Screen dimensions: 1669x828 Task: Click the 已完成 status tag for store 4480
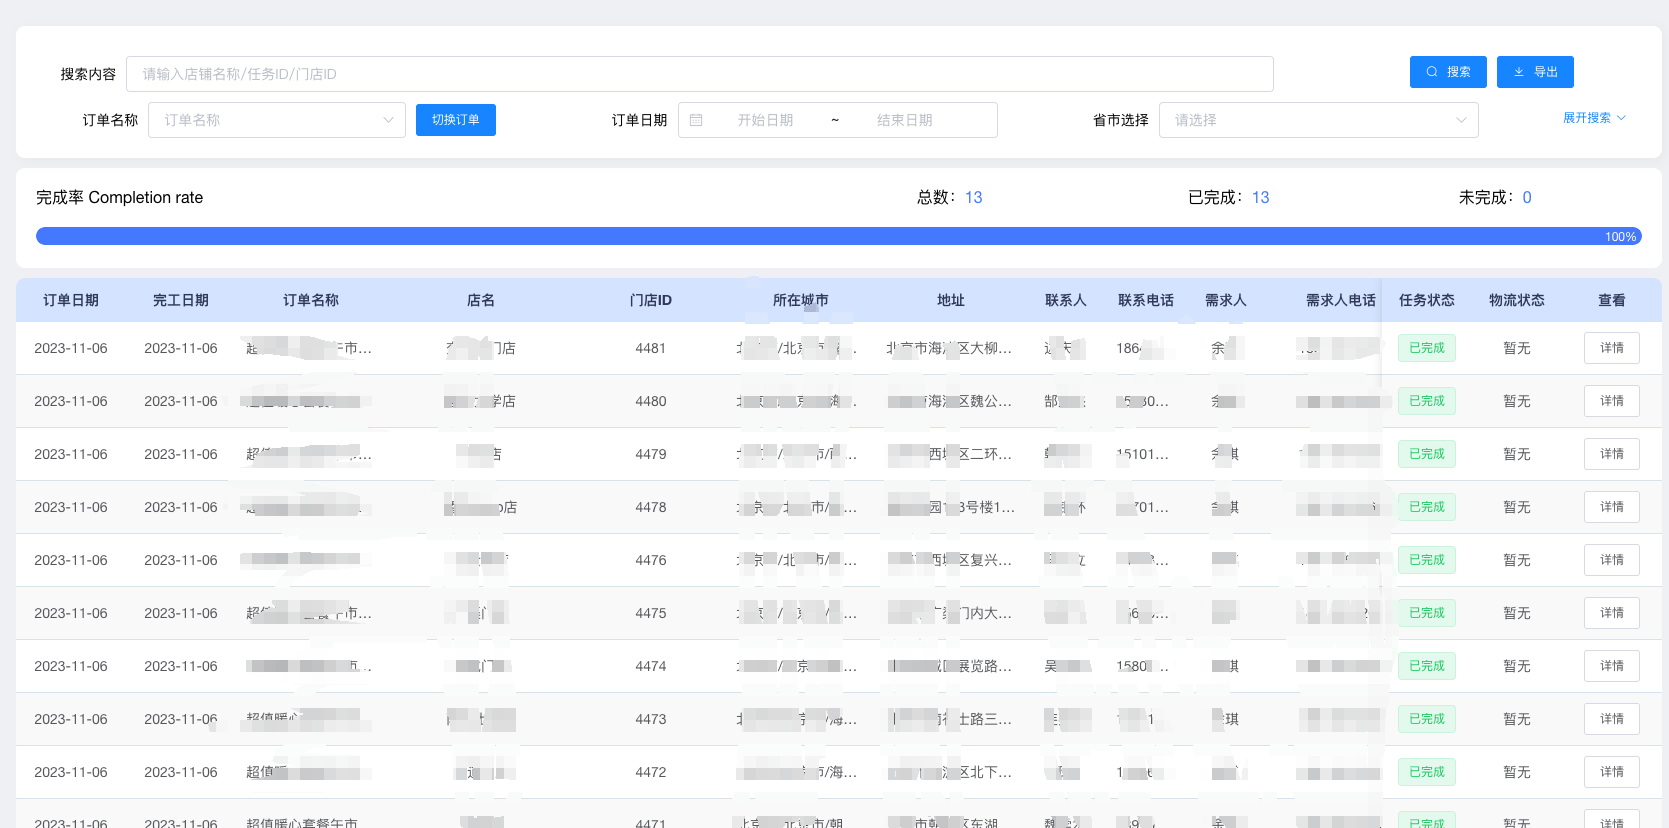point(1426,401)
